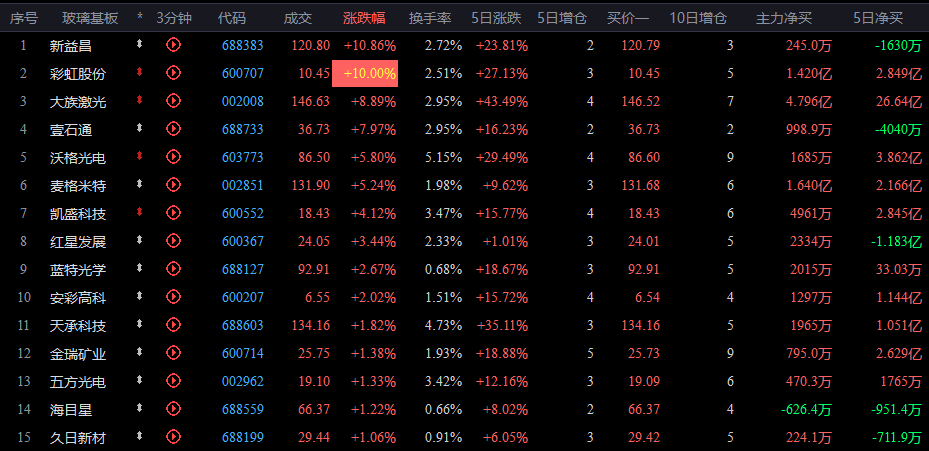Open stock code 002008
Viewport: 929px width, 451px height.
(x=243, y=102)
